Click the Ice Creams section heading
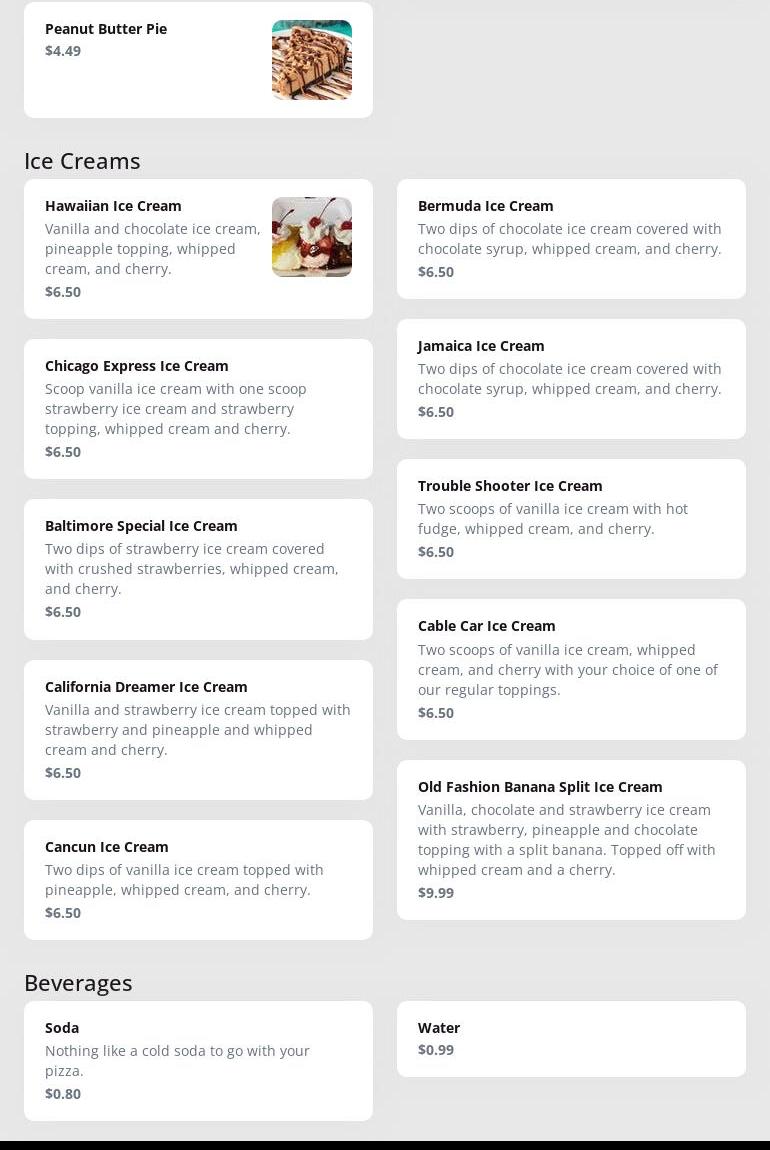This screenshot has height=1150, width=770. (82, 161)
